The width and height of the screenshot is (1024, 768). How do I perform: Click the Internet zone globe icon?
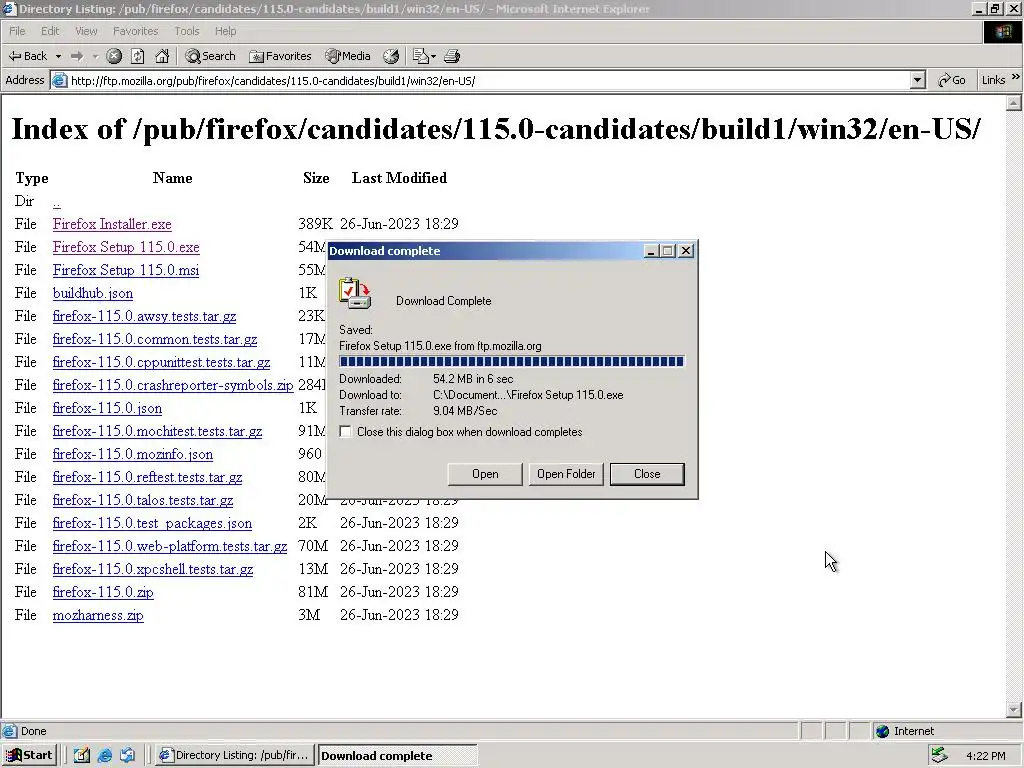(882, 731)
